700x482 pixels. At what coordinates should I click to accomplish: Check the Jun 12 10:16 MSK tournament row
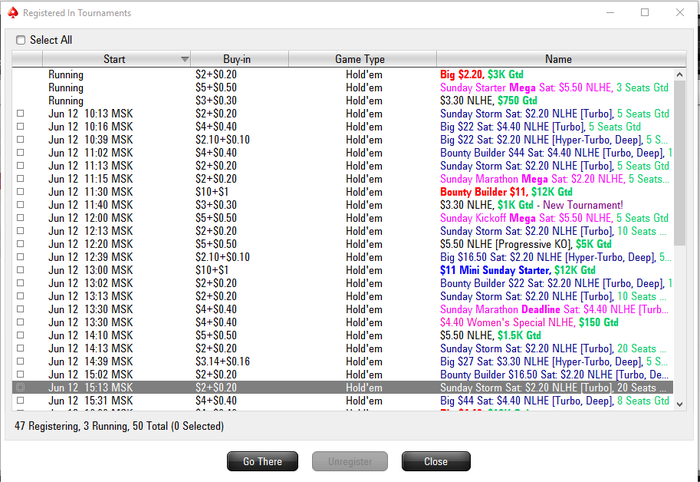(20, 126)
